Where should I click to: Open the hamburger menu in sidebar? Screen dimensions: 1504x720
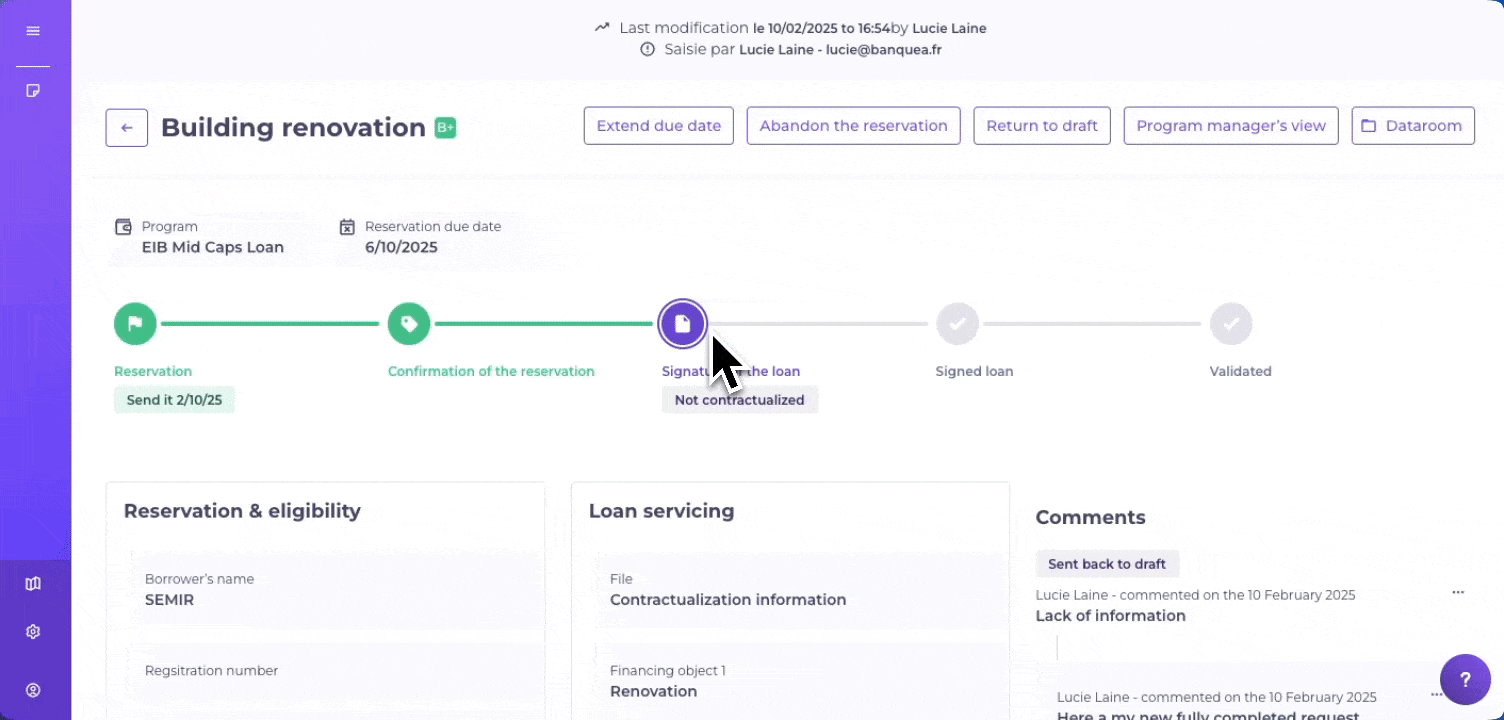coord(33,31)
